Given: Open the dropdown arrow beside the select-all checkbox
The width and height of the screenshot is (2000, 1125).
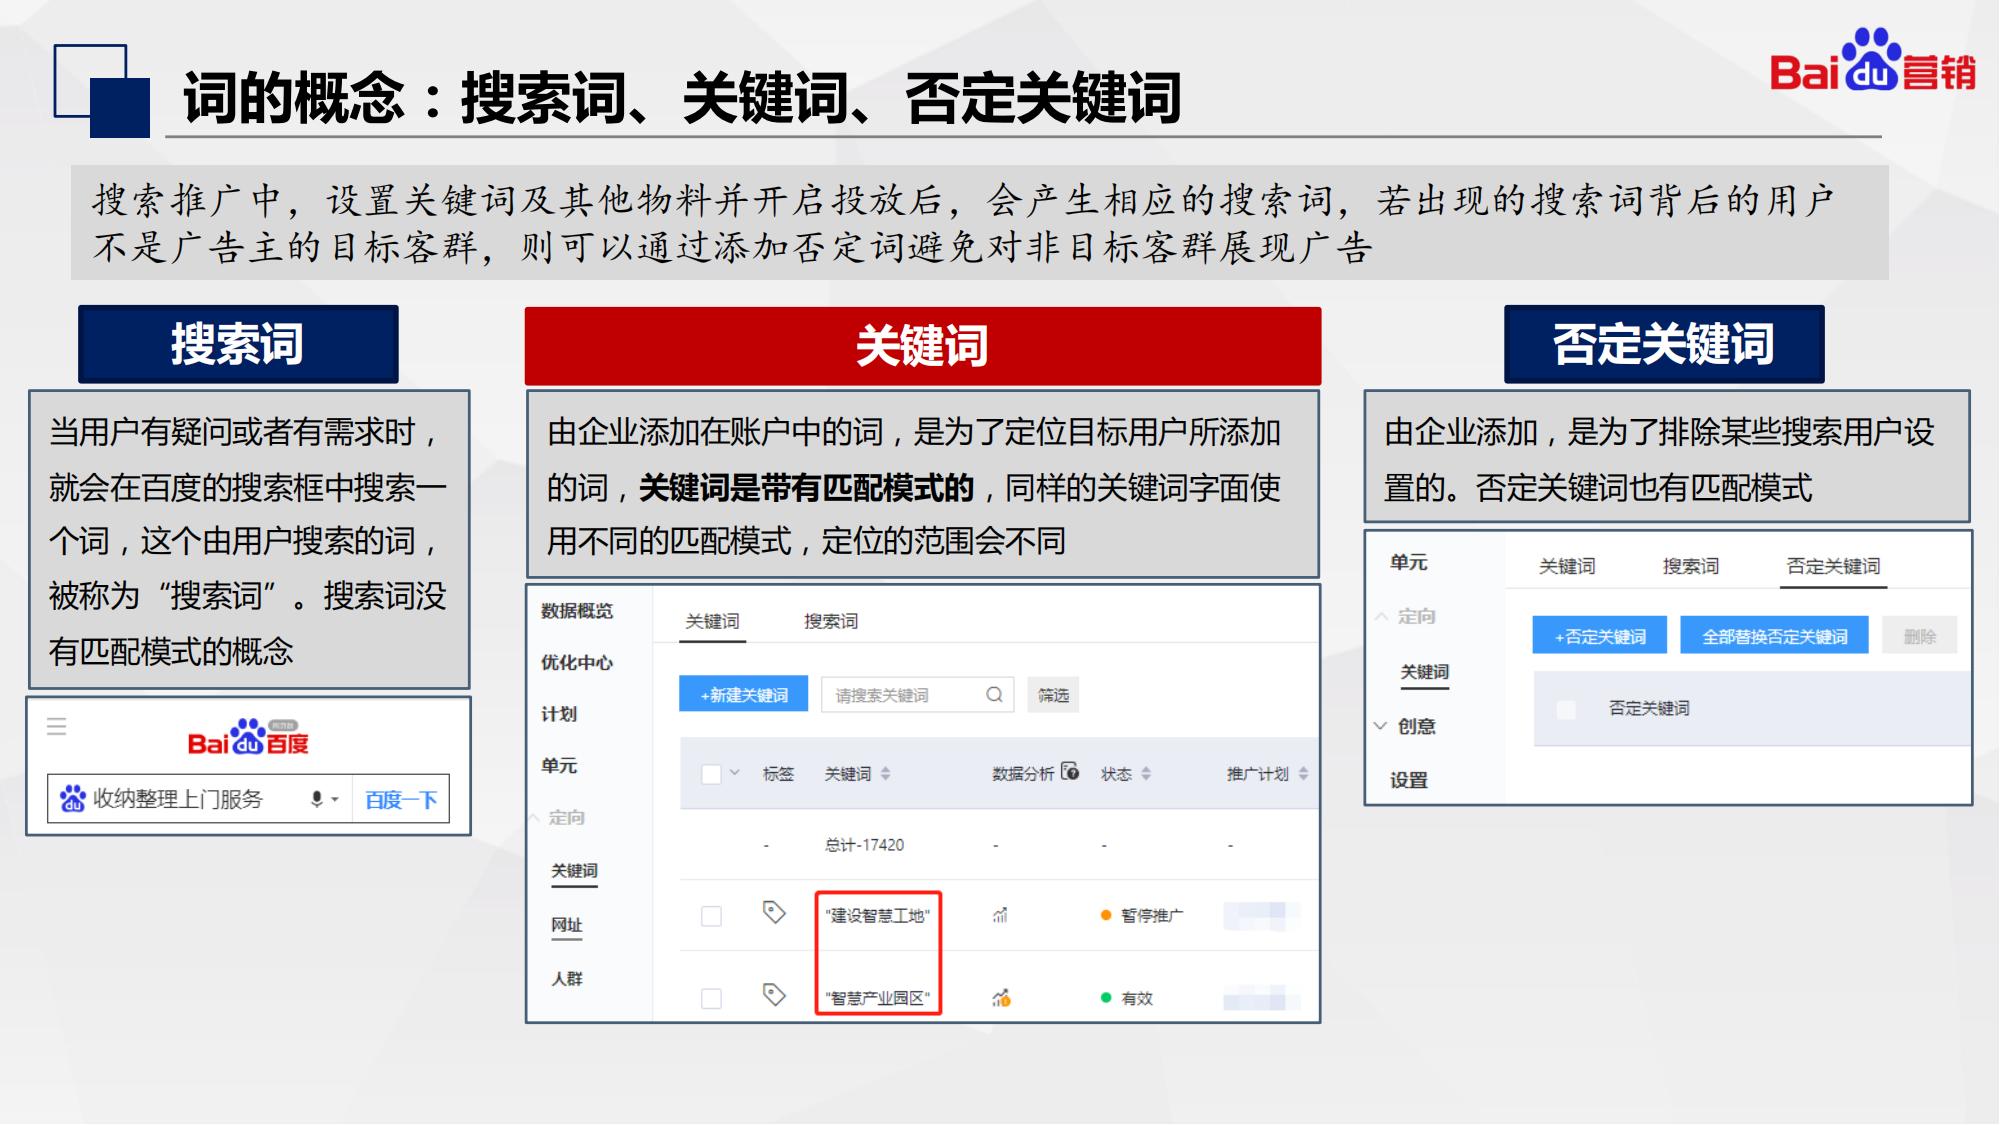Looking at the screenshot, I should [735, 772].
